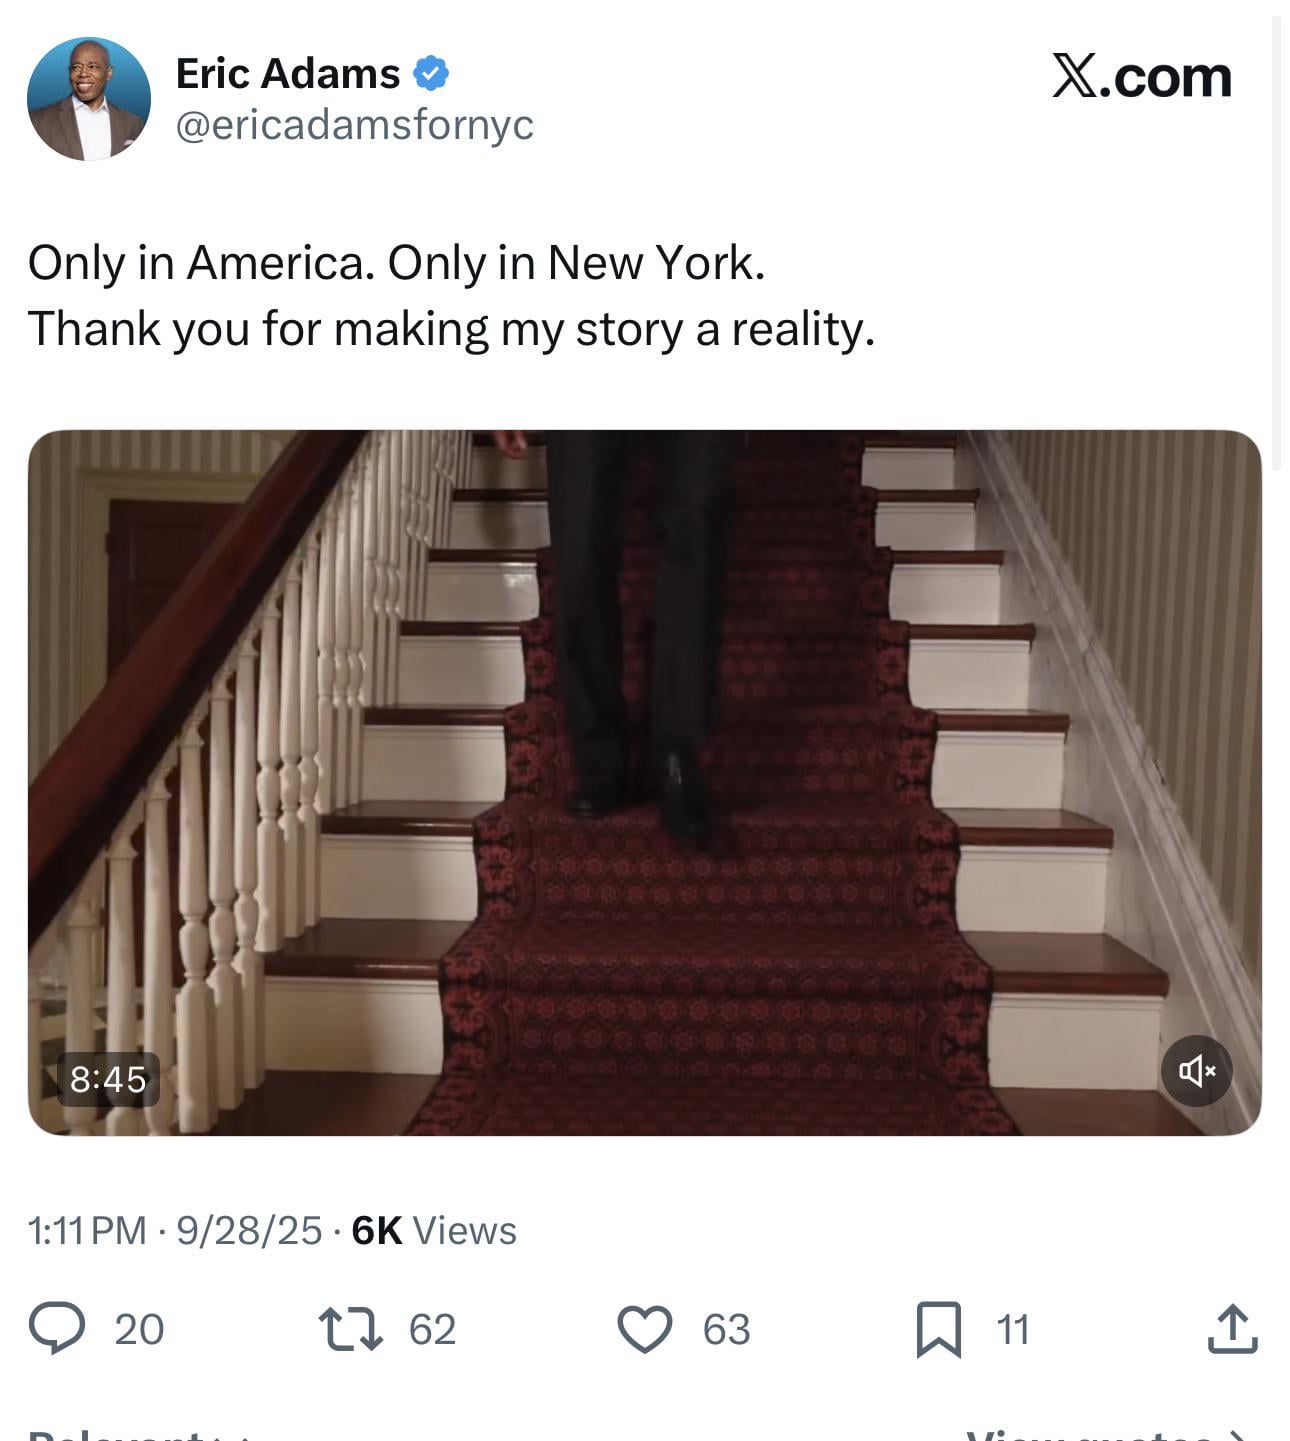Click the reply count of 20
1290x1441 pixels.
(139, 1330)
